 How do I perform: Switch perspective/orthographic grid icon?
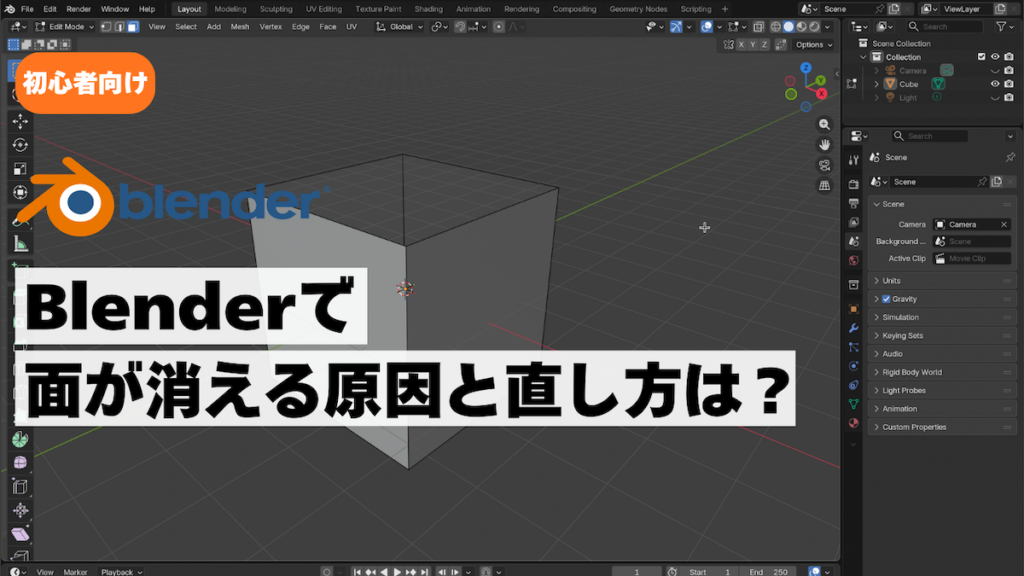[x=825, y=186]
